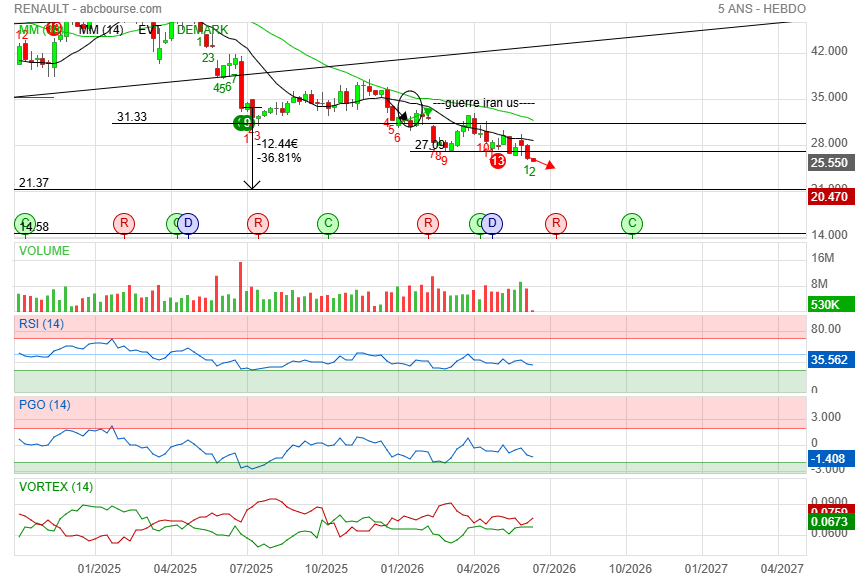Click the VORTEX (14) panel label
Viewport: 855px width, 579px height.
tap(56, 486)
